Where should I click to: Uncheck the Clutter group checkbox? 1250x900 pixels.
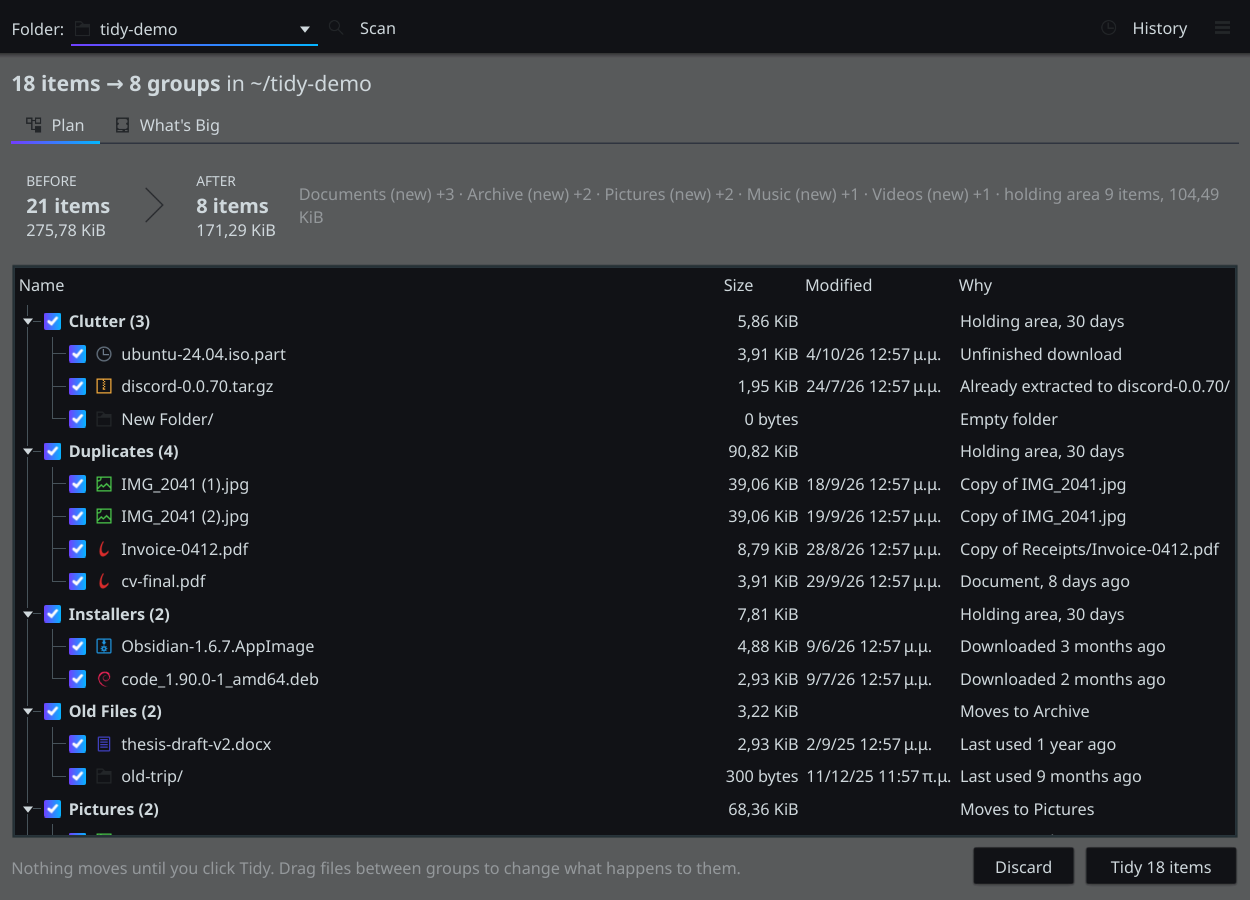pos(53,321)
